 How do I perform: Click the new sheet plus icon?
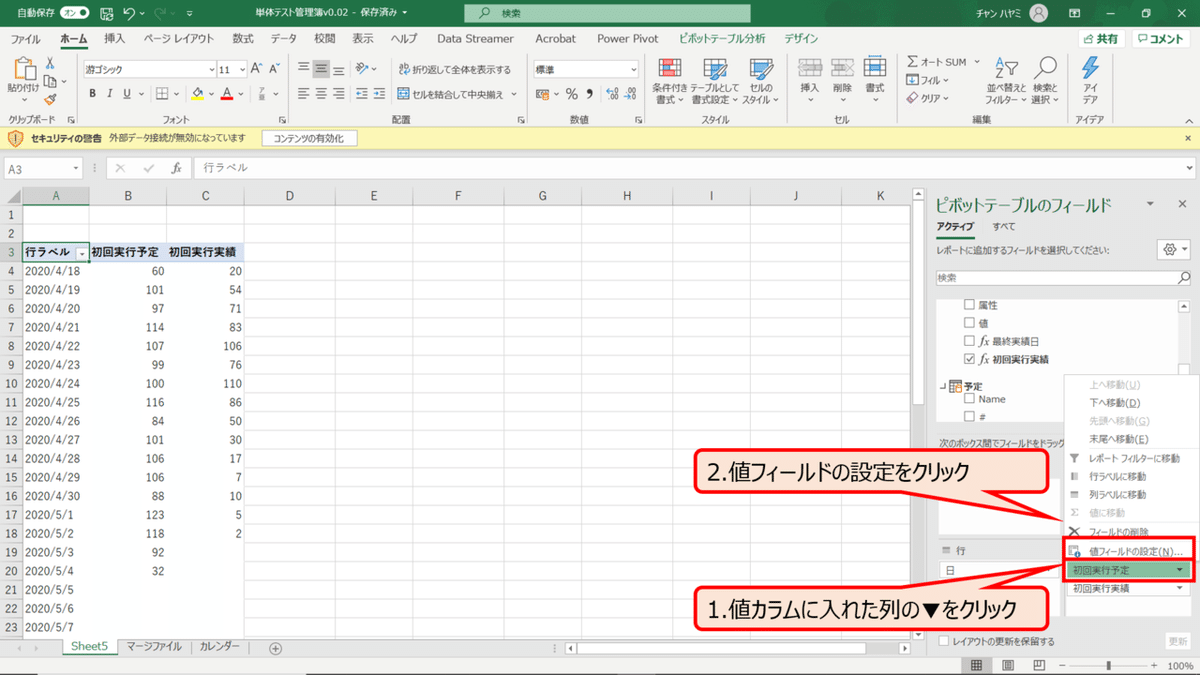[x=275, y=648]
